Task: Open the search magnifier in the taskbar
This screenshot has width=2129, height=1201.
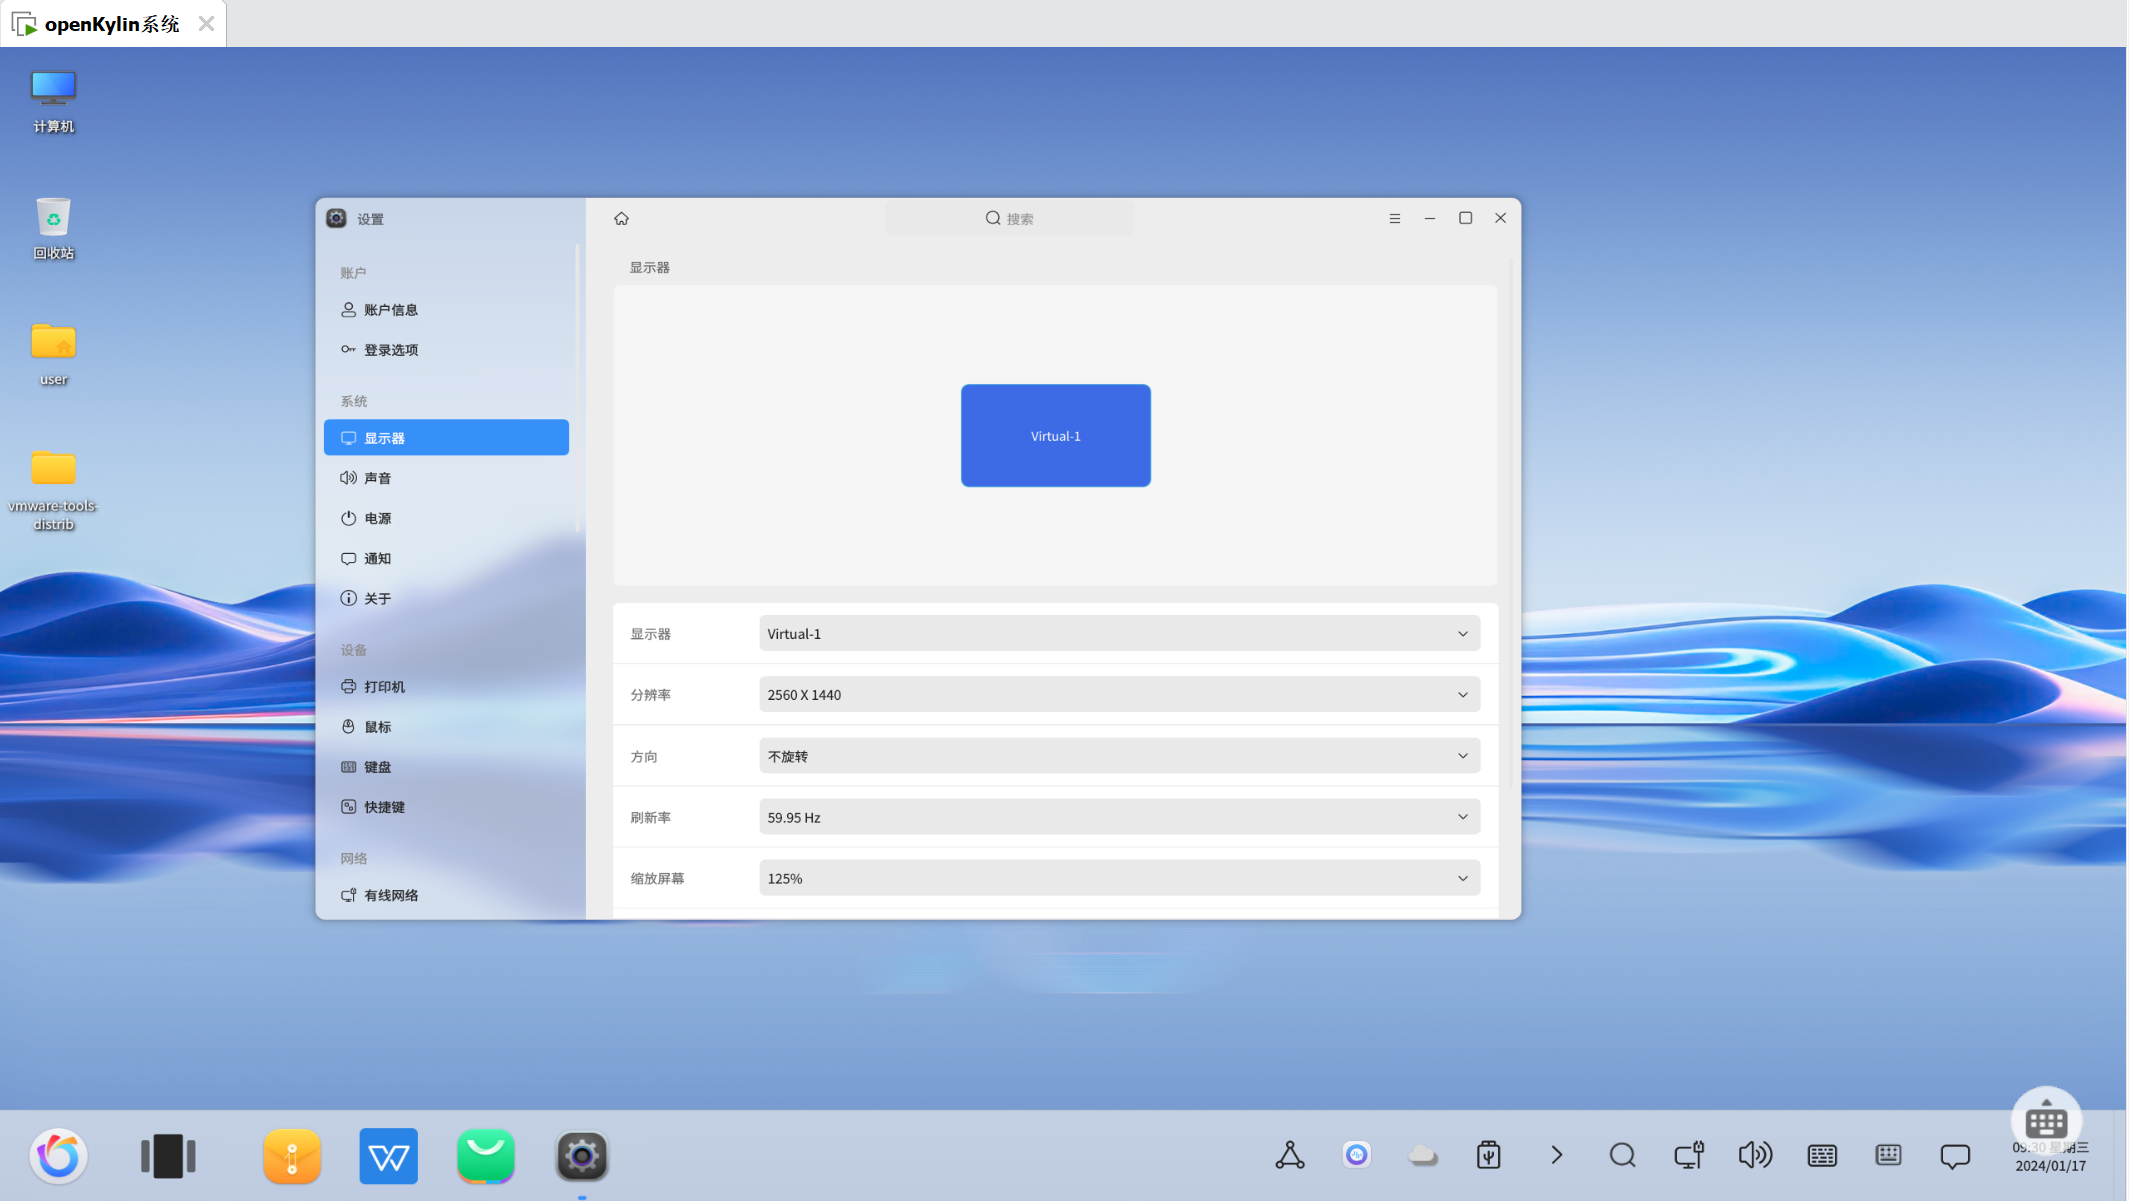Action: 1622,1156
